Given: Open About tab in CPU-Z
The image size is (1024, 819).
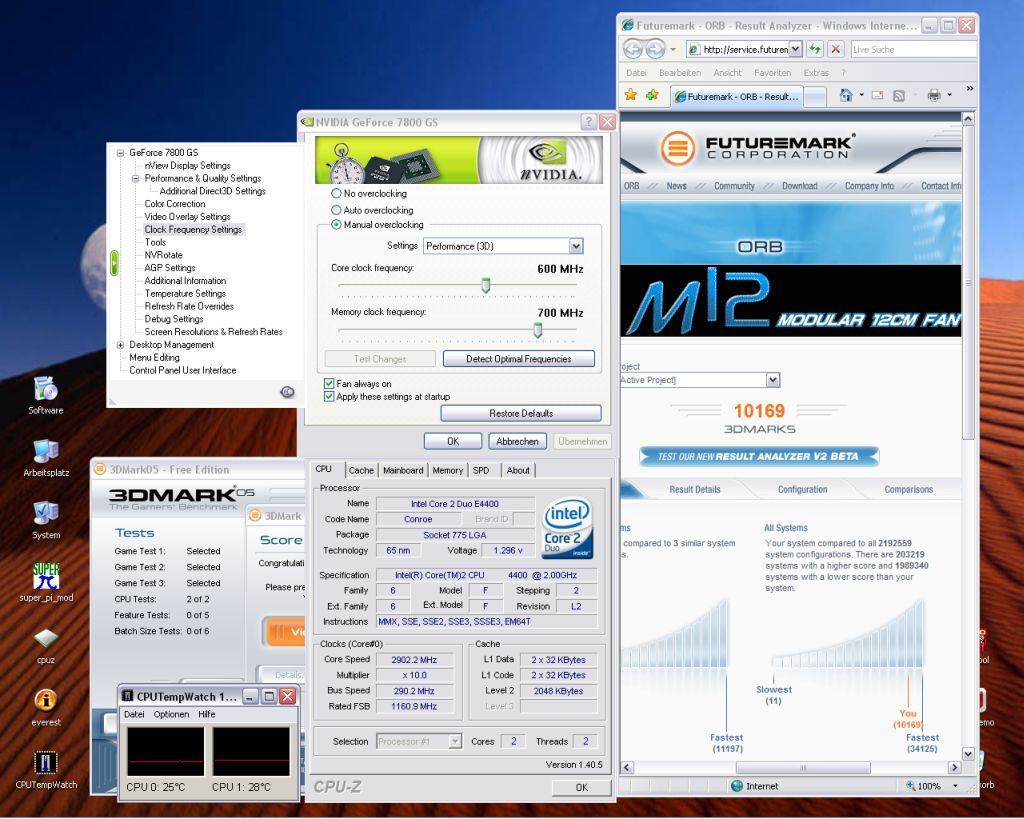Looking at the screenshot, I should coord(519,470).
